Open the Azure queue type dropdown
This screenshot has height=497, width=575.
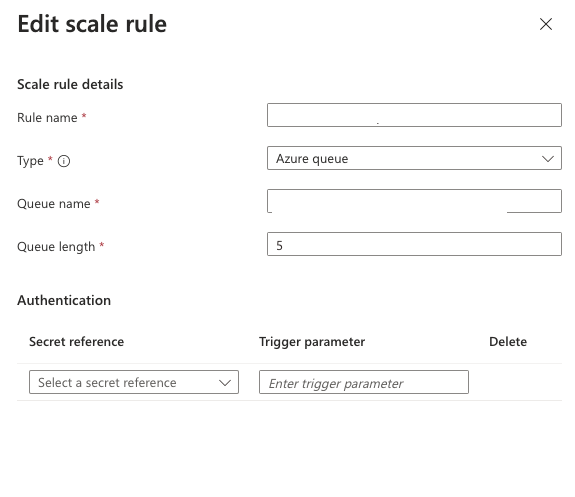[414, 158]
